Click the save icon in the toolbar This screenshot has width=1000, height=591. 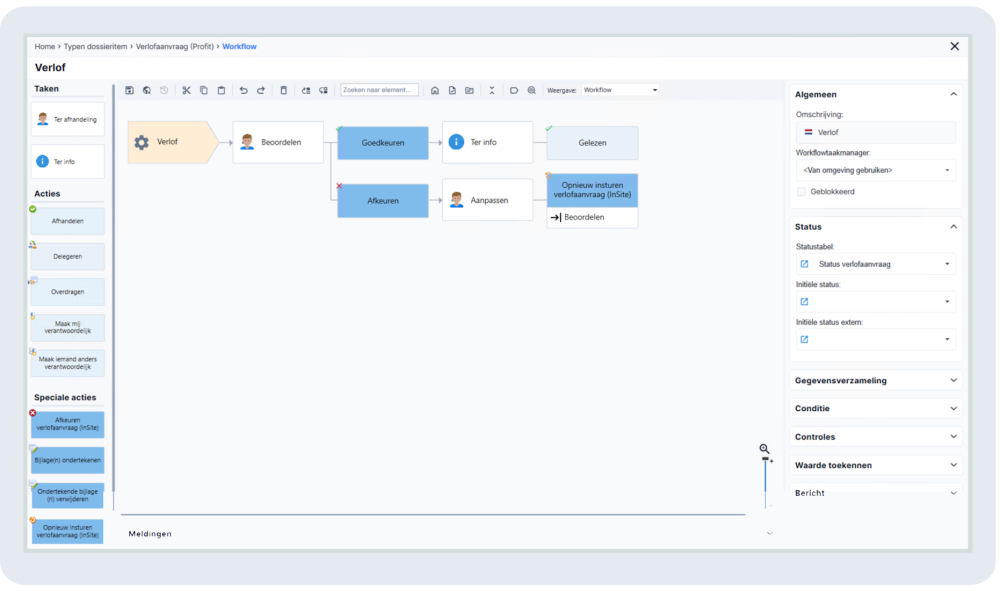coord(129,90)
